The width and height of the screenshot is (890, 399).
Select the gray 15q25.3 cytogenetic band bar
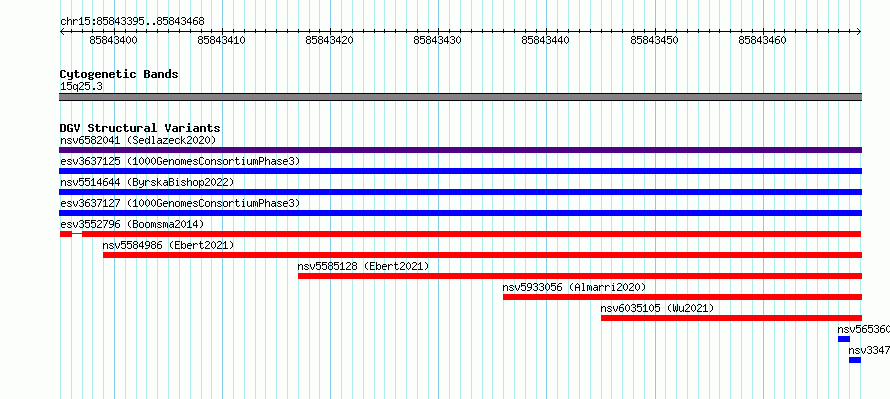click(460, 97)
